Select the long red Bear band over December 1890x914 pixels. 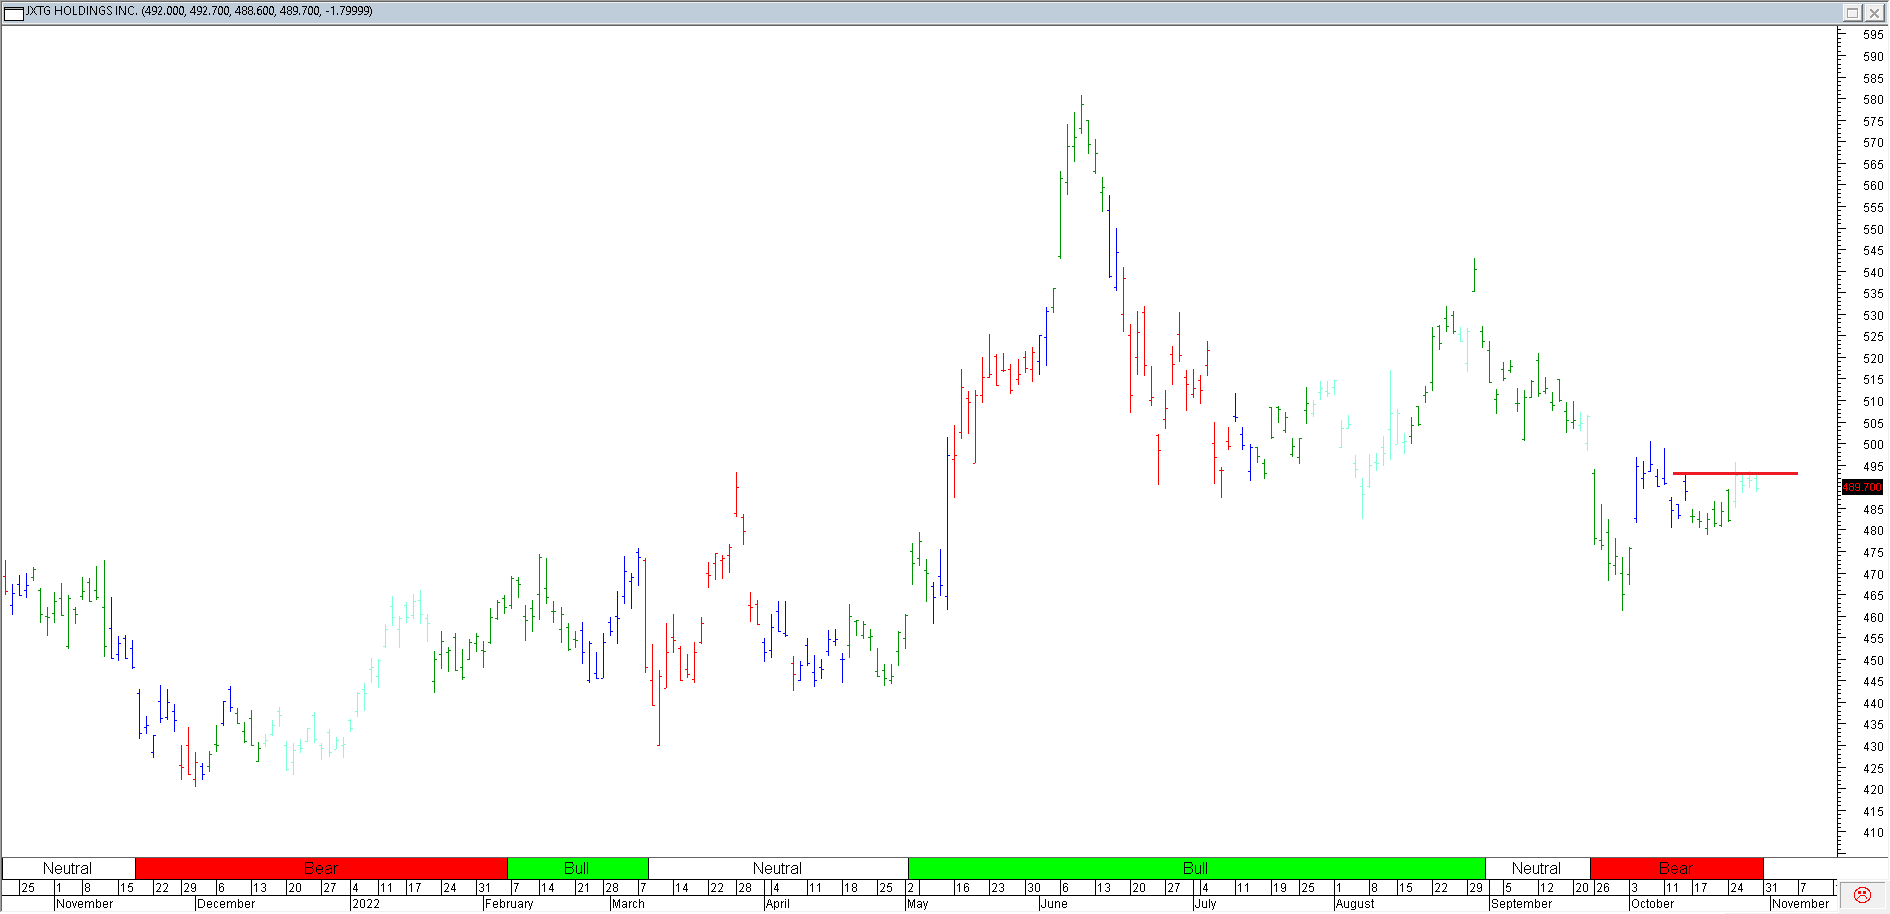click(321, 868)
